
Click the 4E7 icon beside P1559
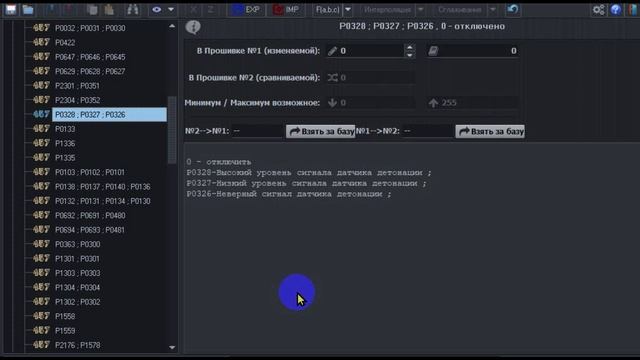coord(41,331)
